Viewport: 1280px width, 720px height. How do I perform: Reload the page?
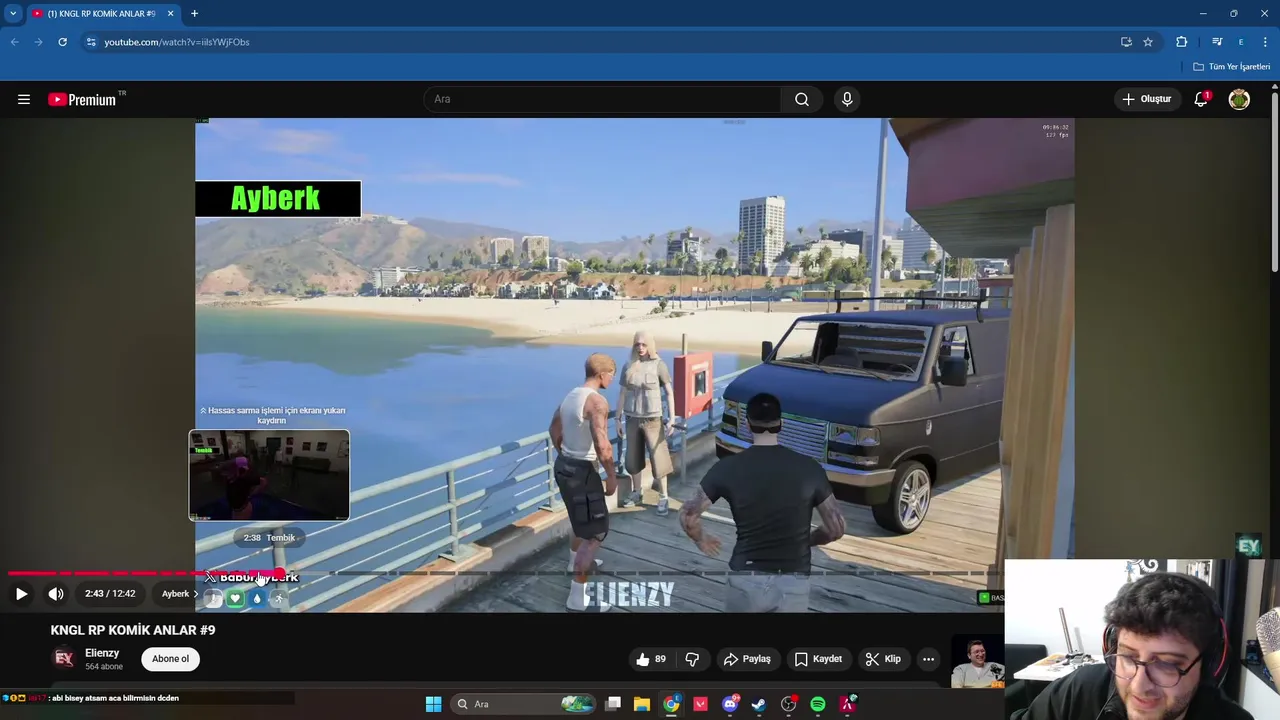tap(62, 42)
